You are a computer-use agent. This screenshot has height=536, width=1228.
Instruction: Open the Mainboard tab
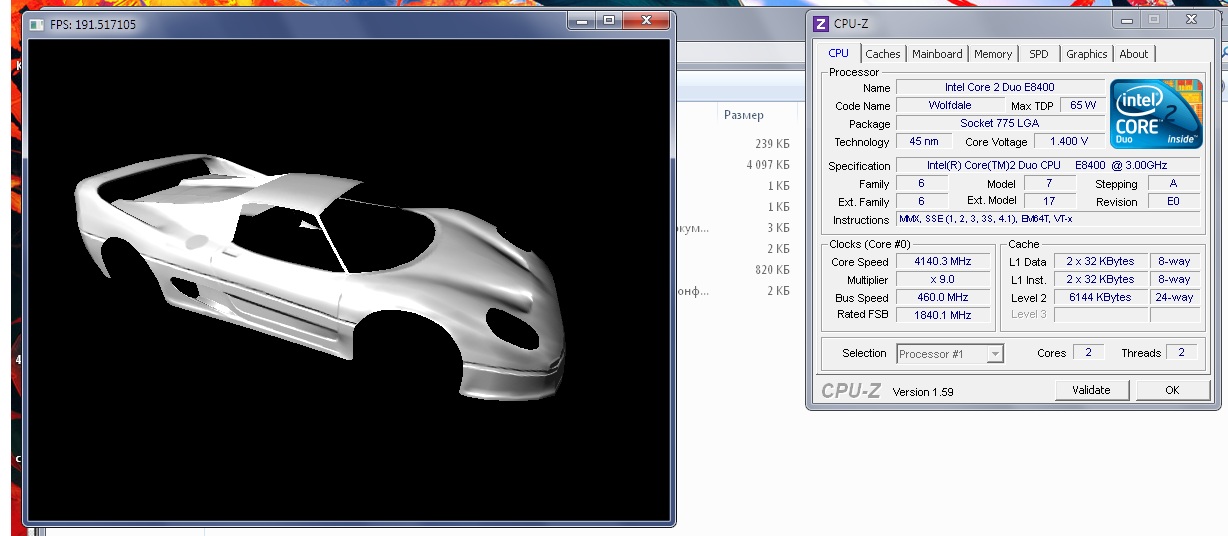(937, 54)
